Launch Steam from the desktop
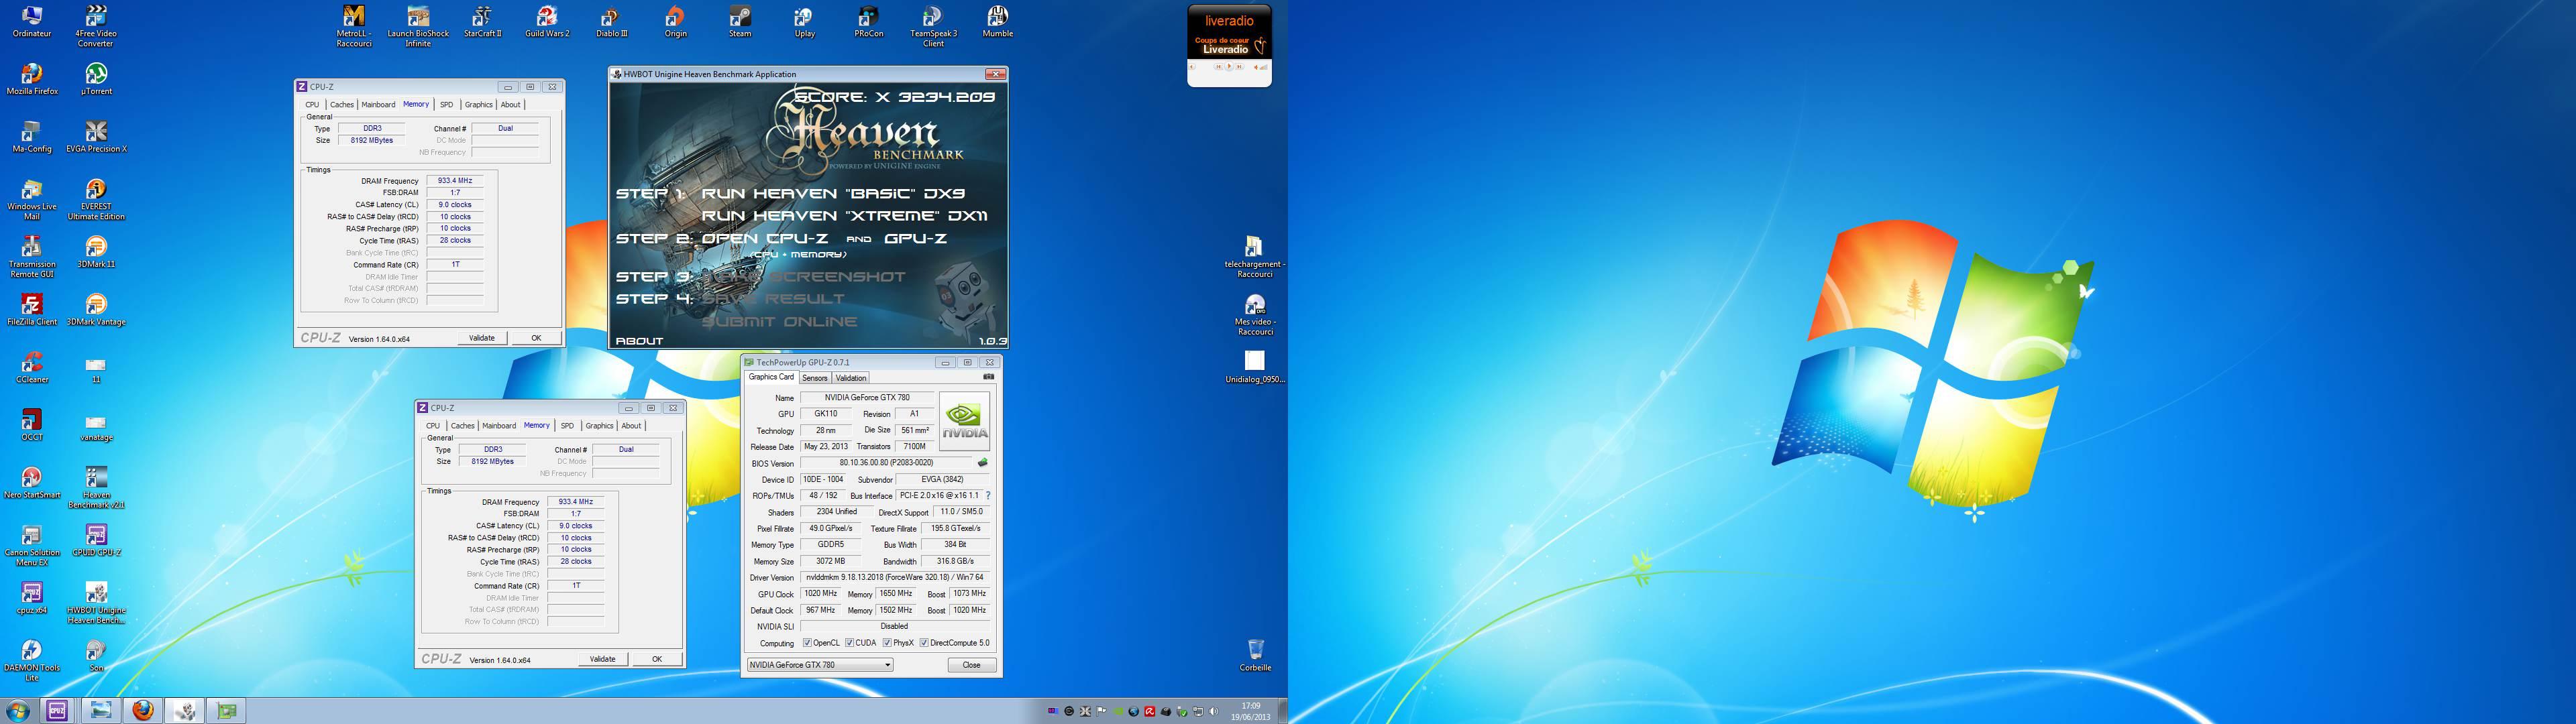 (740, 22)
